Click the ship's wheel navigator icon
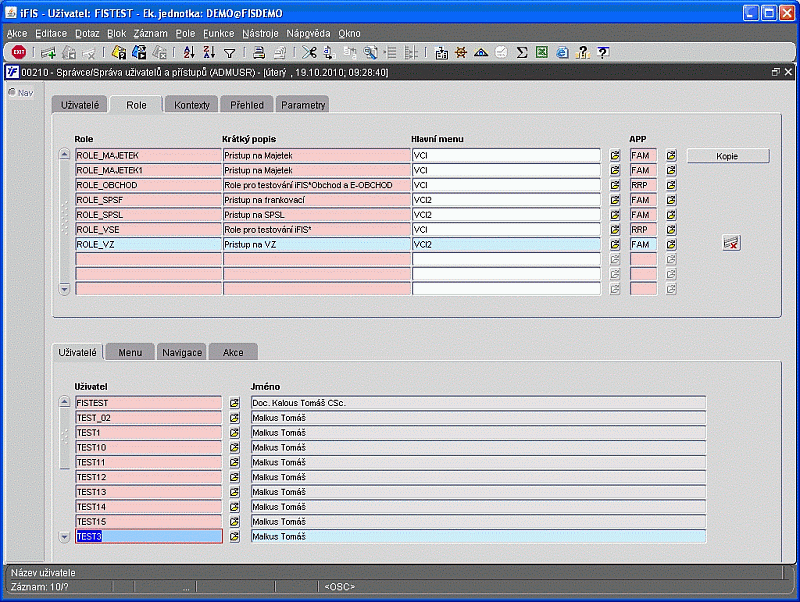Viewport: 800px width, 602px height. click(461, 52)
